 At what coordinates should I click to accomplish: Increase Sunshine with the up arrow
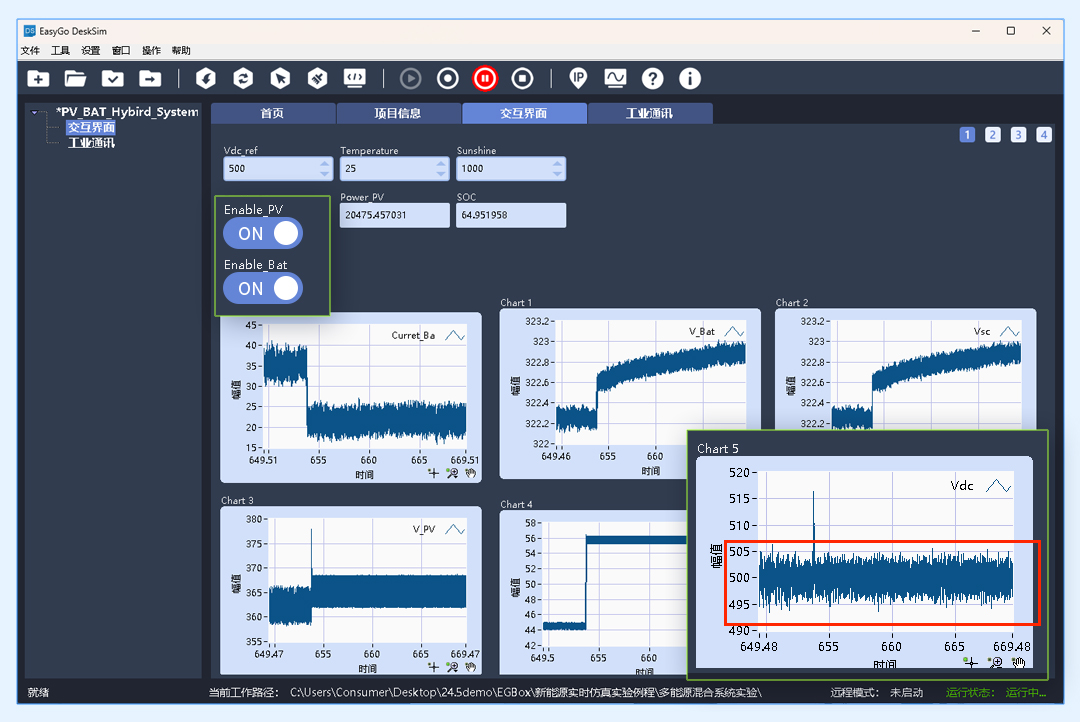tap(557, 164)
